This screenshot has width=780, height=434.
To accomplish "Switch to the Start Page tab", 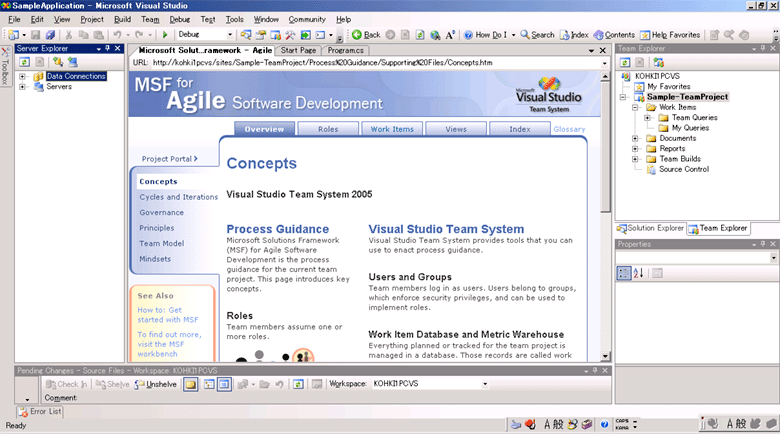I will click(x=298, y=50).
